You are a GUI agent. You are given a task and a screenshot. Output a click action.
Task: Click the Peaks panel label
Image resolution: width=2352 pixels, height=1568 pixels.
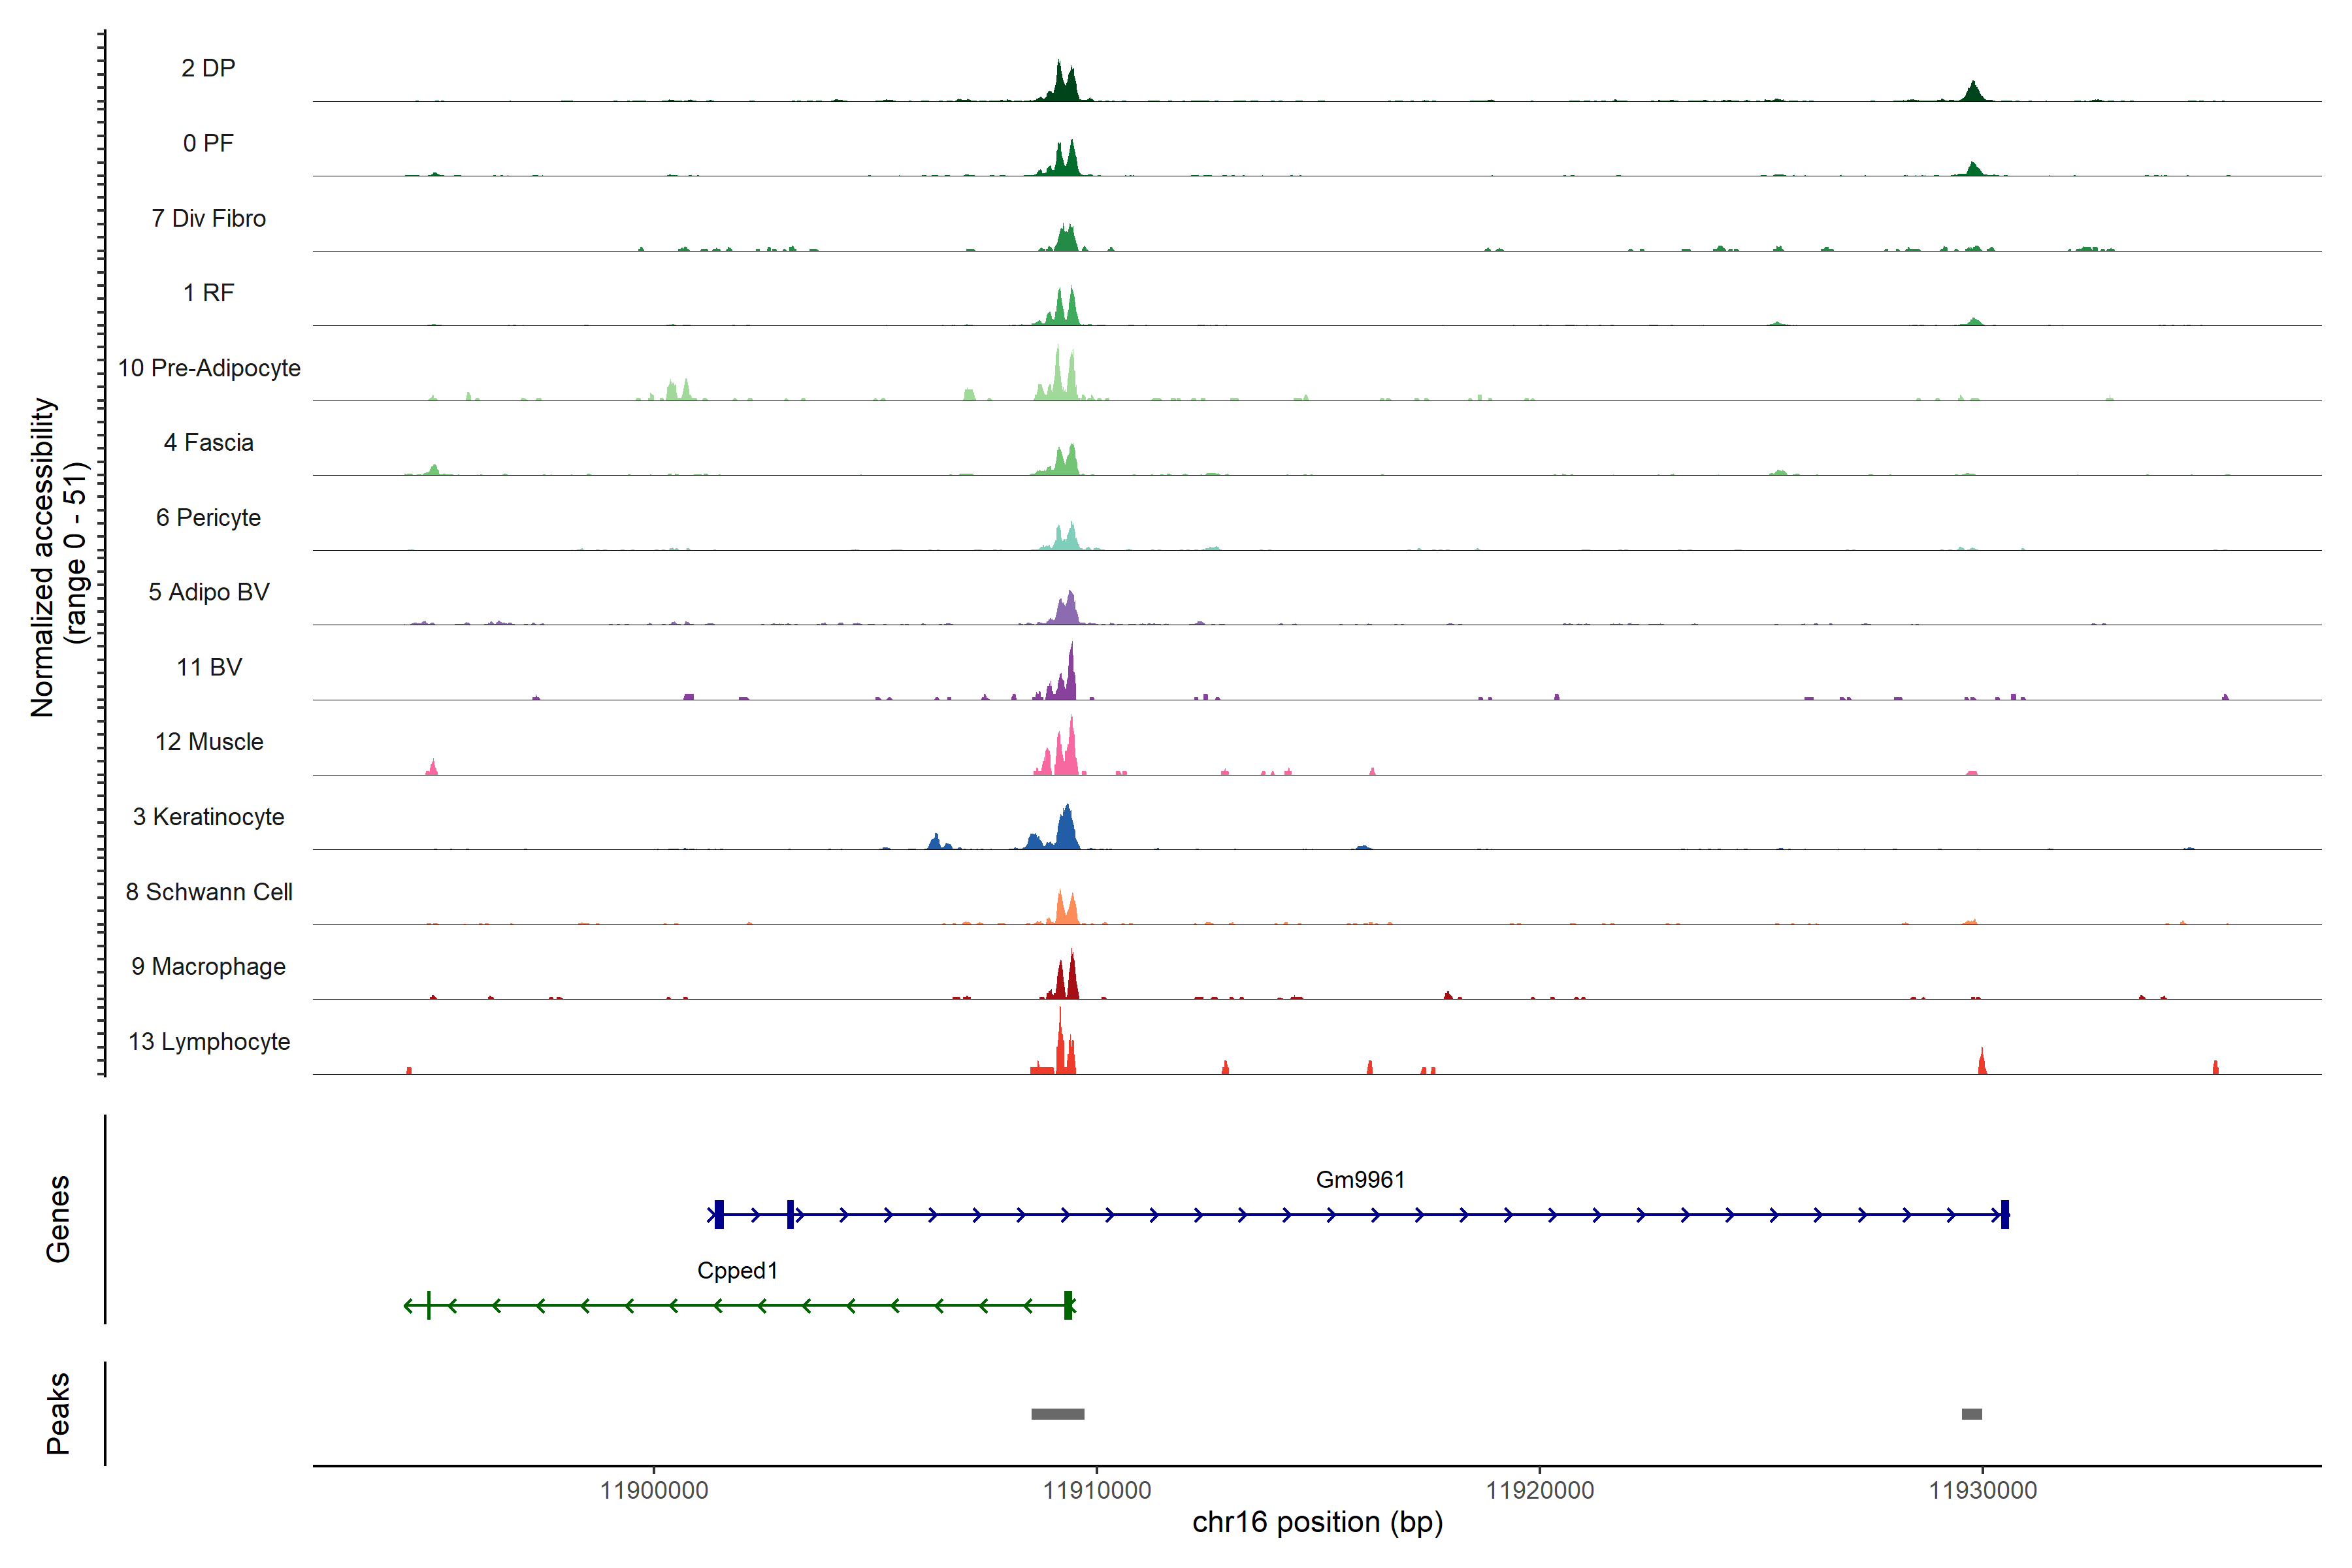[x=58, y=1413]
